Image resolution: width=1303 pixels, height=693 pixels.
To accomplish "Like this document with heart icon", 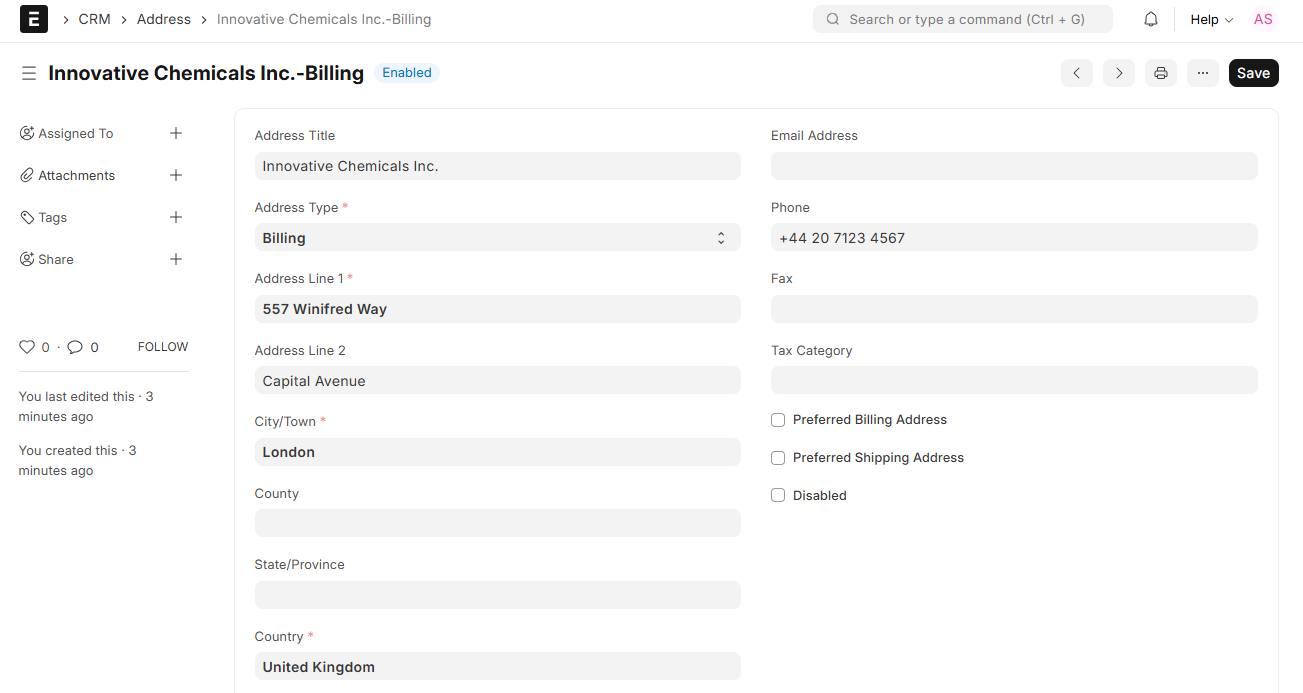I will pos(27,347).
